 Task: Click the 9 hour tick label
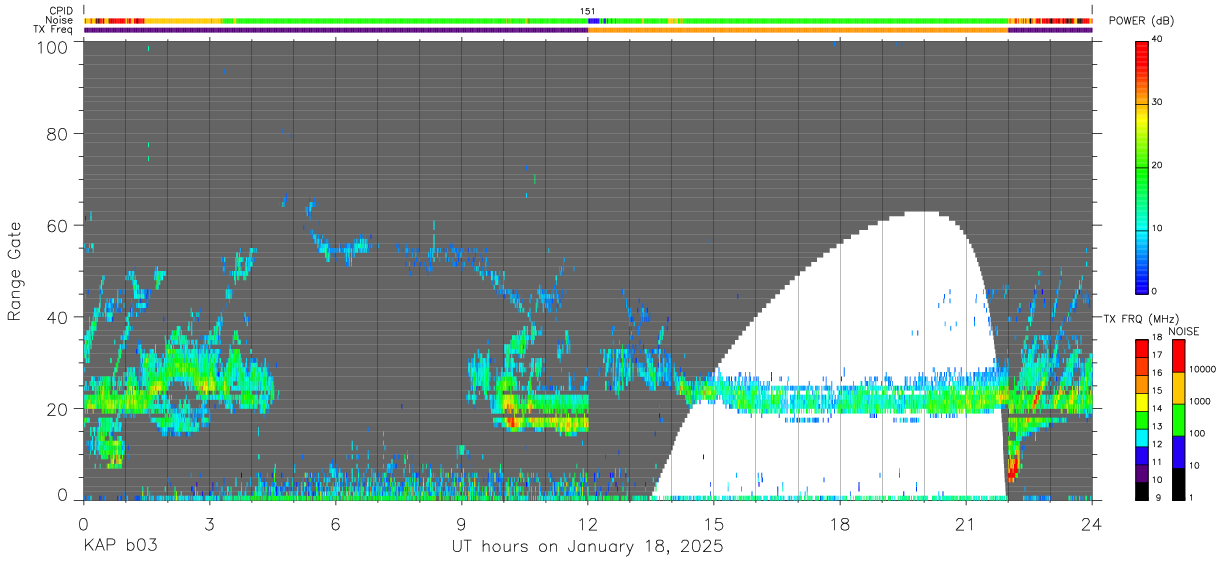(461, 525)
